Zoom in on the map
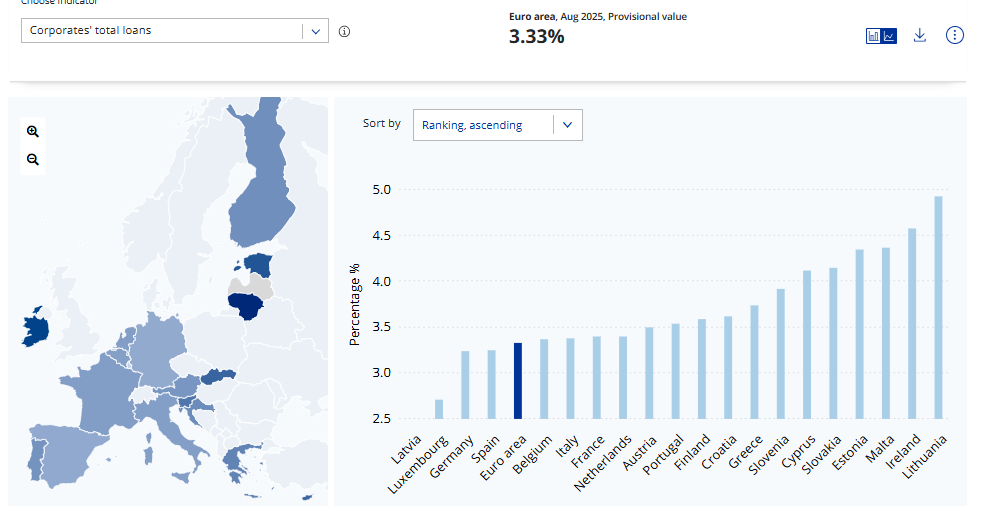The height and width of the screenshot is (506, 994). 33,131
